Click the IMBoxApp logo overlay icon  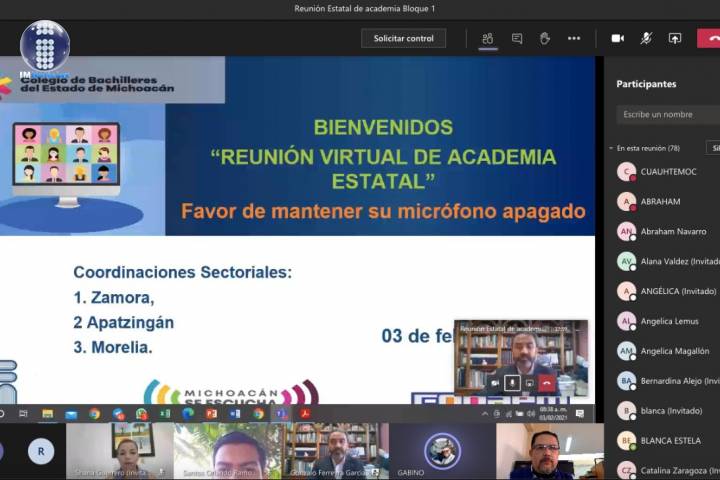coord(45,46)
